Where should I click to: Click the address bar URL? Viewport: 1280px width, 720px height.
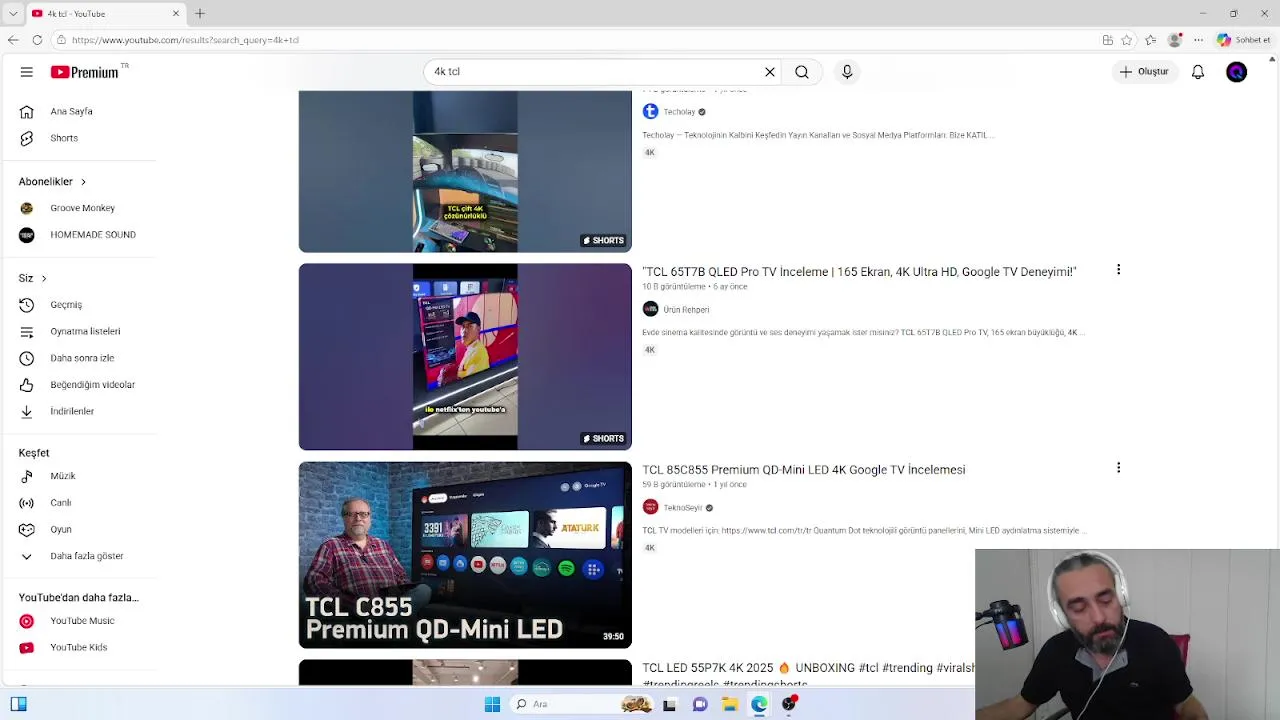click(x=185, y=40)
